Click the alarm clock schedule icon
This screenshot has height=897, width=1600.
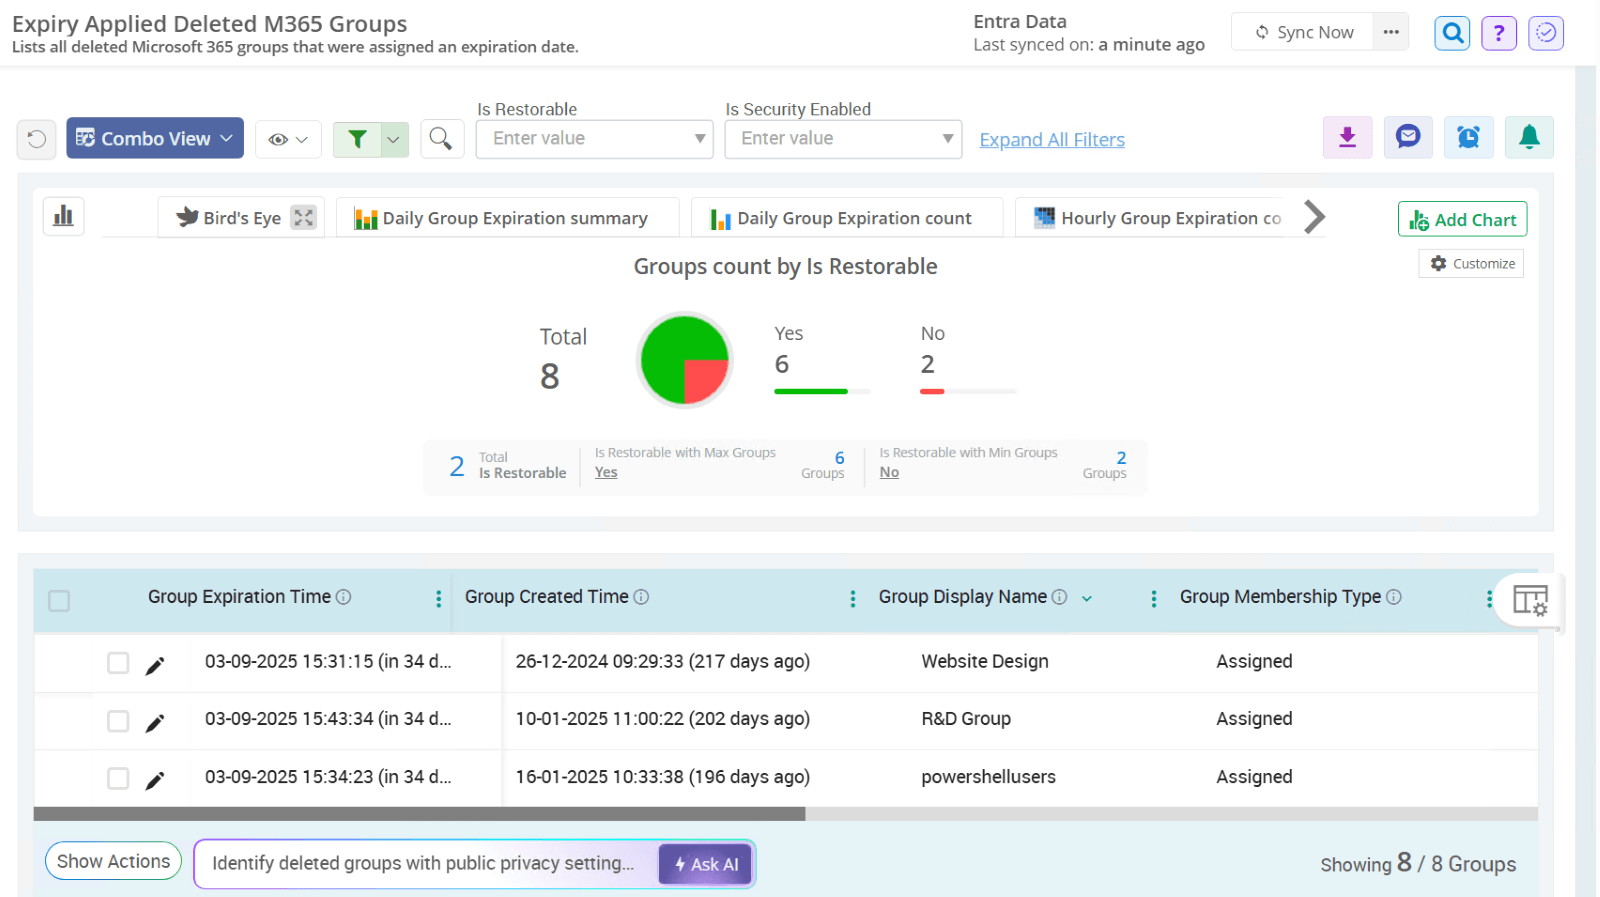(x=1468, y=137)
